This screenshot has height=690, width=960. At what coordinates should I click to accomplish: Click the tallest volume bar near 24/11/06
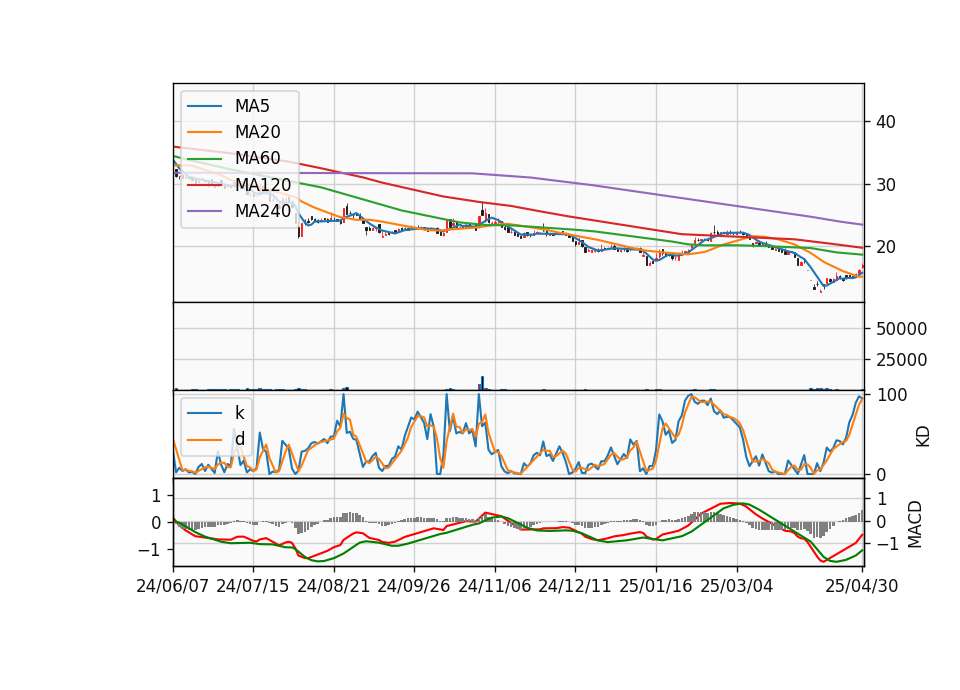[x=482, y=383]
